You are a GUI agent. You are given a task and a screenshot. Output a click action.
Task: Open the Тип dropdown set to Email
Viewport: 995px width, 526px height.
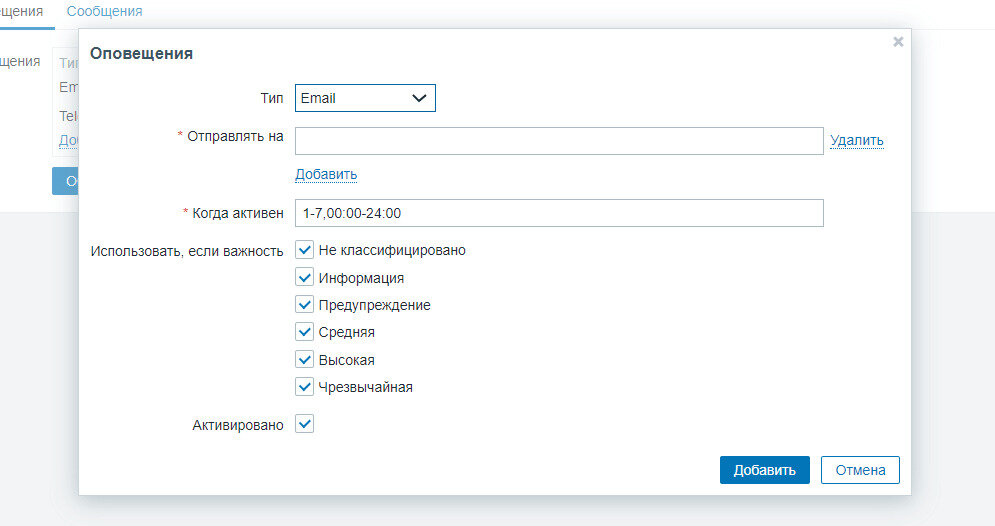click(x=365, y=98)
